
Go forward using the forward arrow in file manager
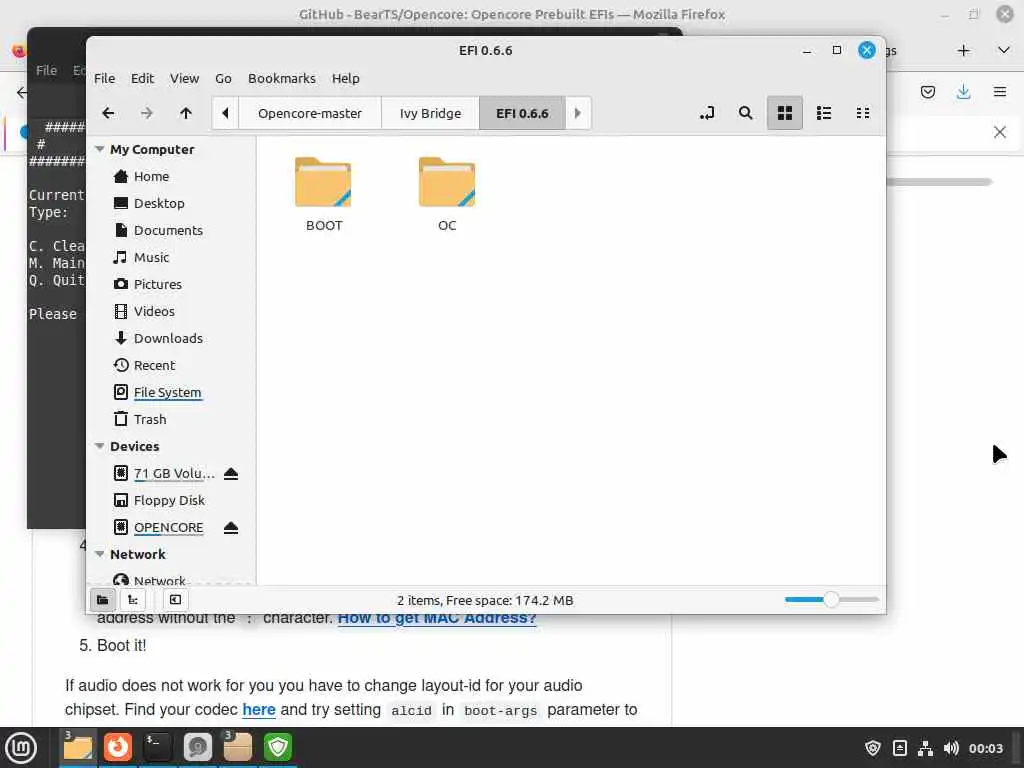click(147, 113)
